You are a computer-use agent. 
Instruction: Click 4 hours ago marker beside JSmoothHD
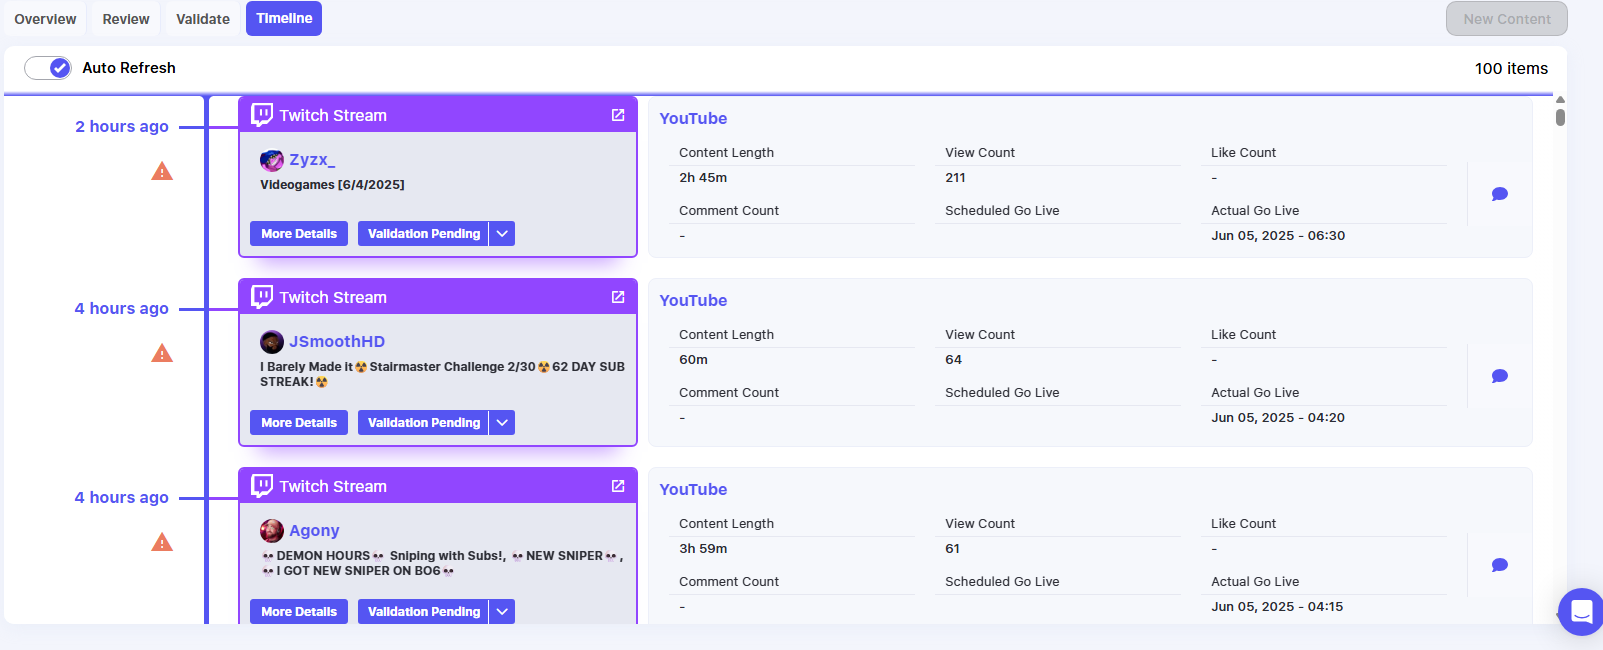click(122, 309)
